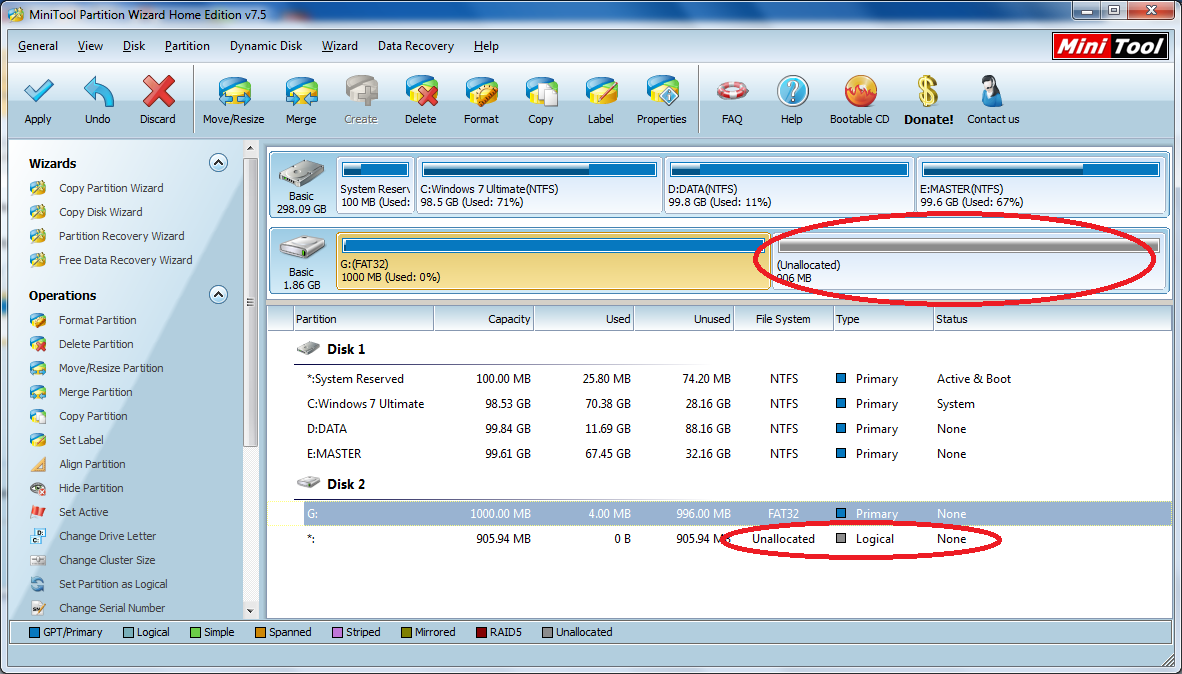
Task: Launch Partition Recovery Wizard
Action: pyautogui.click(x=121, y=236)
